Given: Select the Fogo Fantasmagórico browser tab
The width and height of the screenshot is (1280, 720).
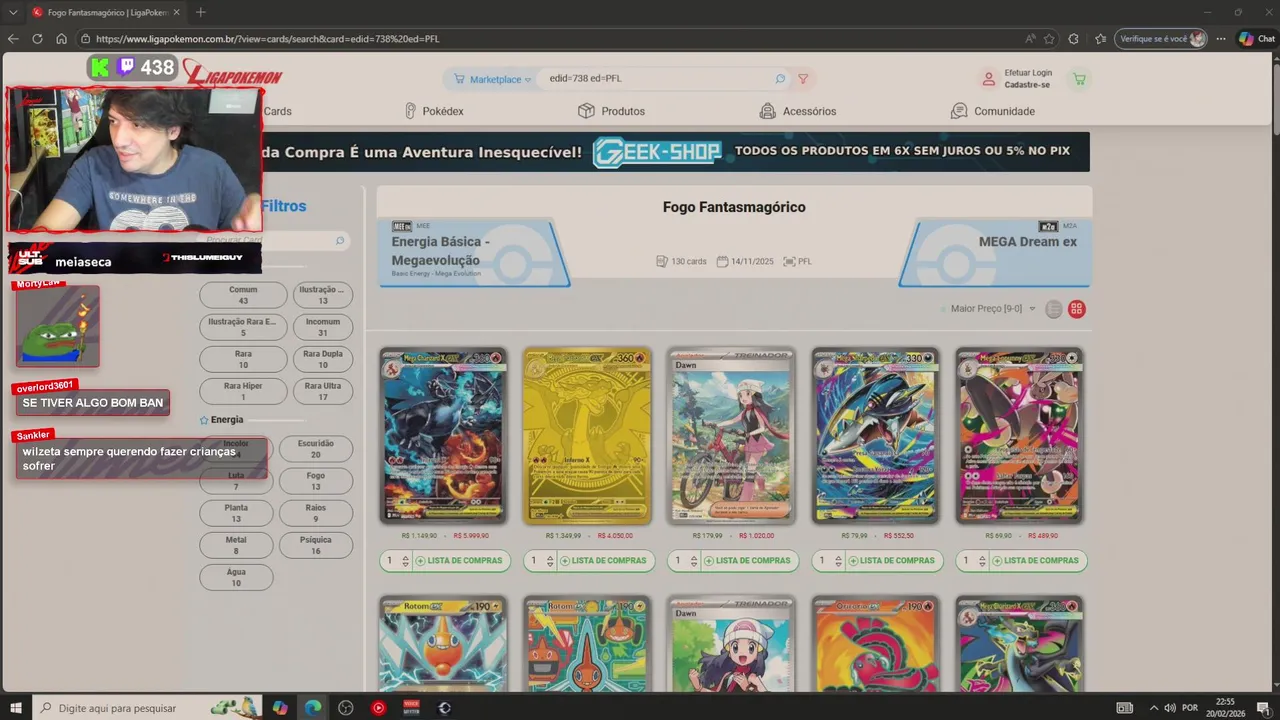Looking at the screenshot, I should click(x=105, y=12).
